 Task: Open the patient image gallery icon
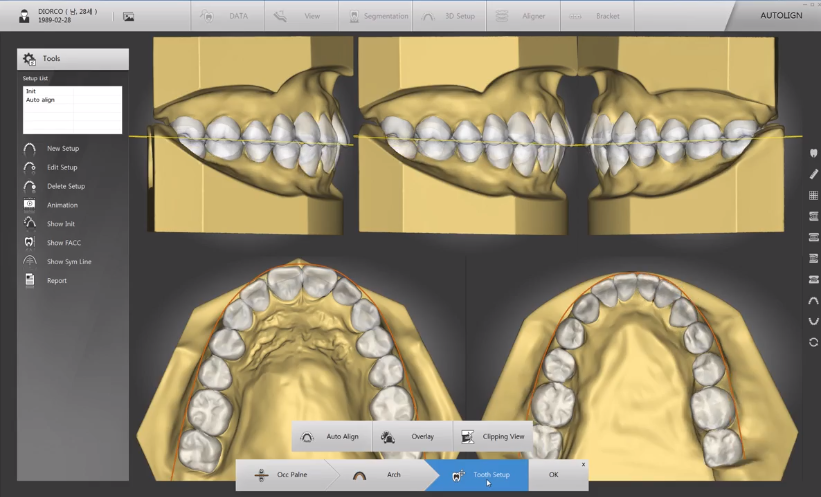[128, 17]
